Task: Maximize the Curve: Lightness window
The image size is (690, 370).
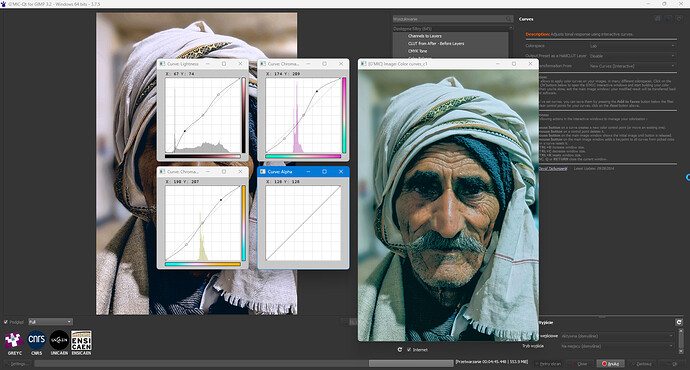Action: [224, 64]
